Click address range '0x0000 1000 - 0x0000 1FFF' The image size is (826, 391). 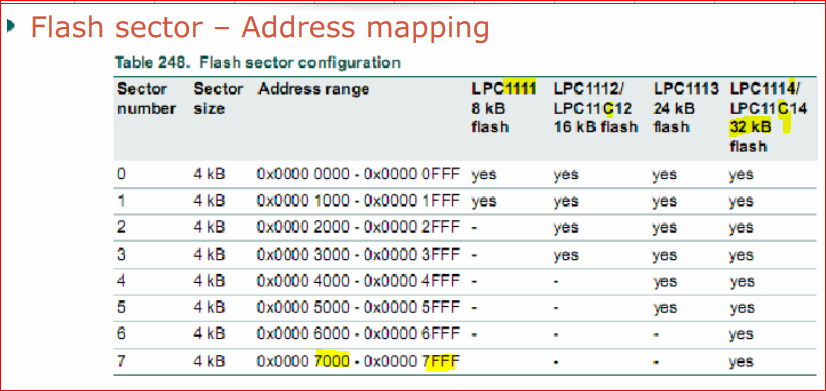click(x=358, y=201)
